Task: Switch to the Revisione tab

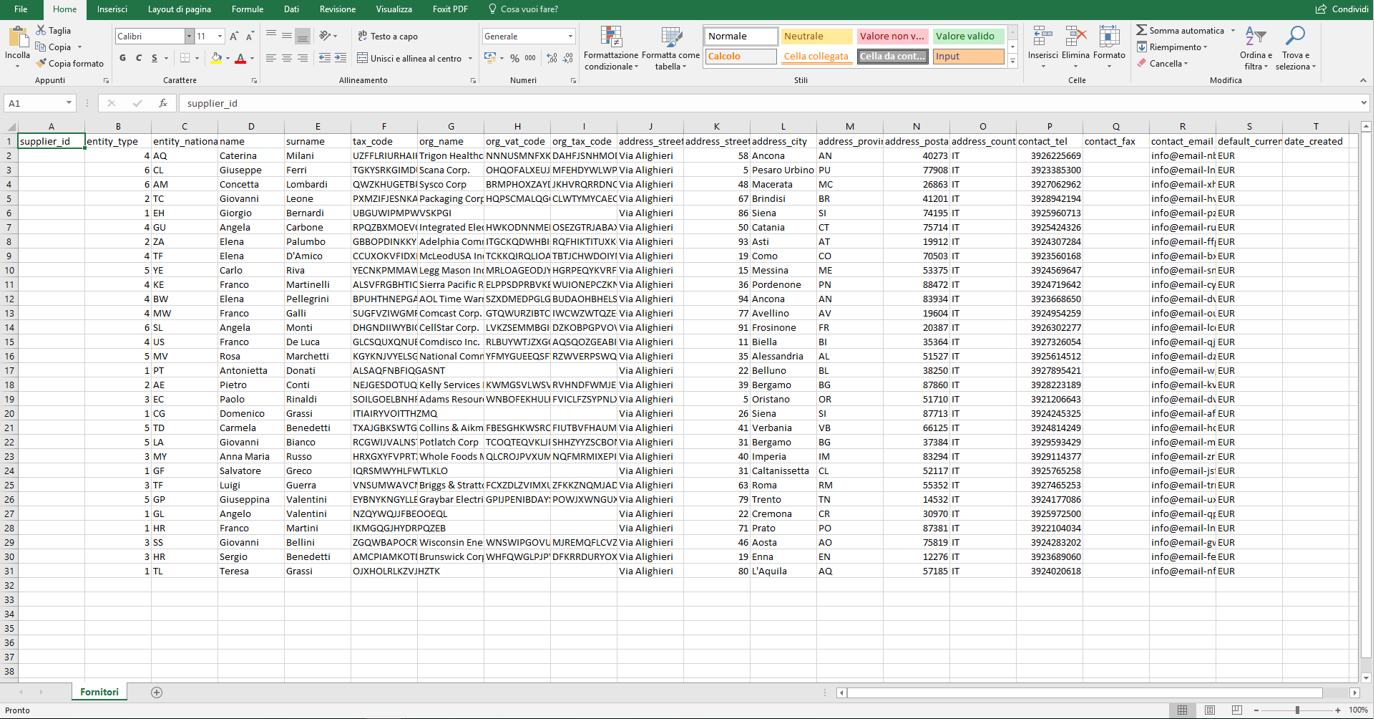Action: coord(337,9)
